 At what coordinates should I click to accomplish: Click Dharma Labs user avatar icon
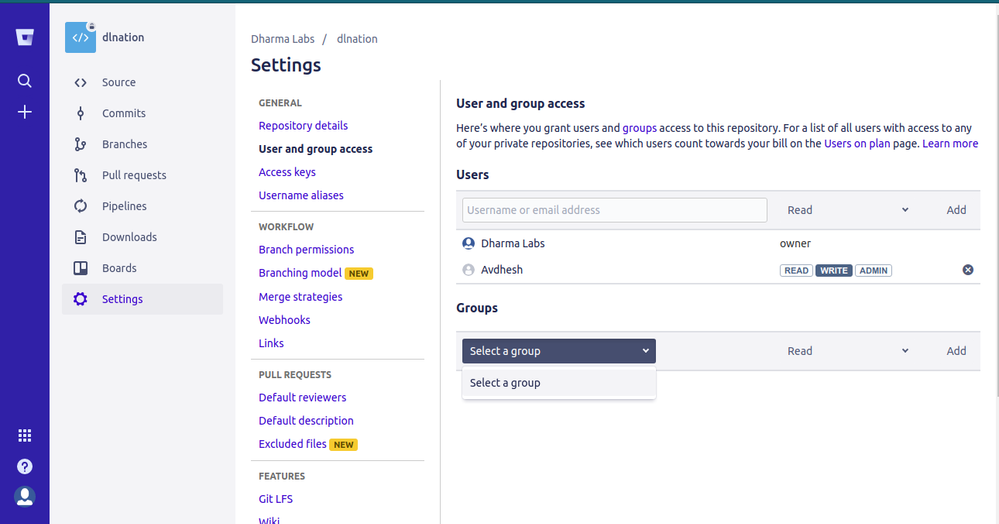[468, 244]
